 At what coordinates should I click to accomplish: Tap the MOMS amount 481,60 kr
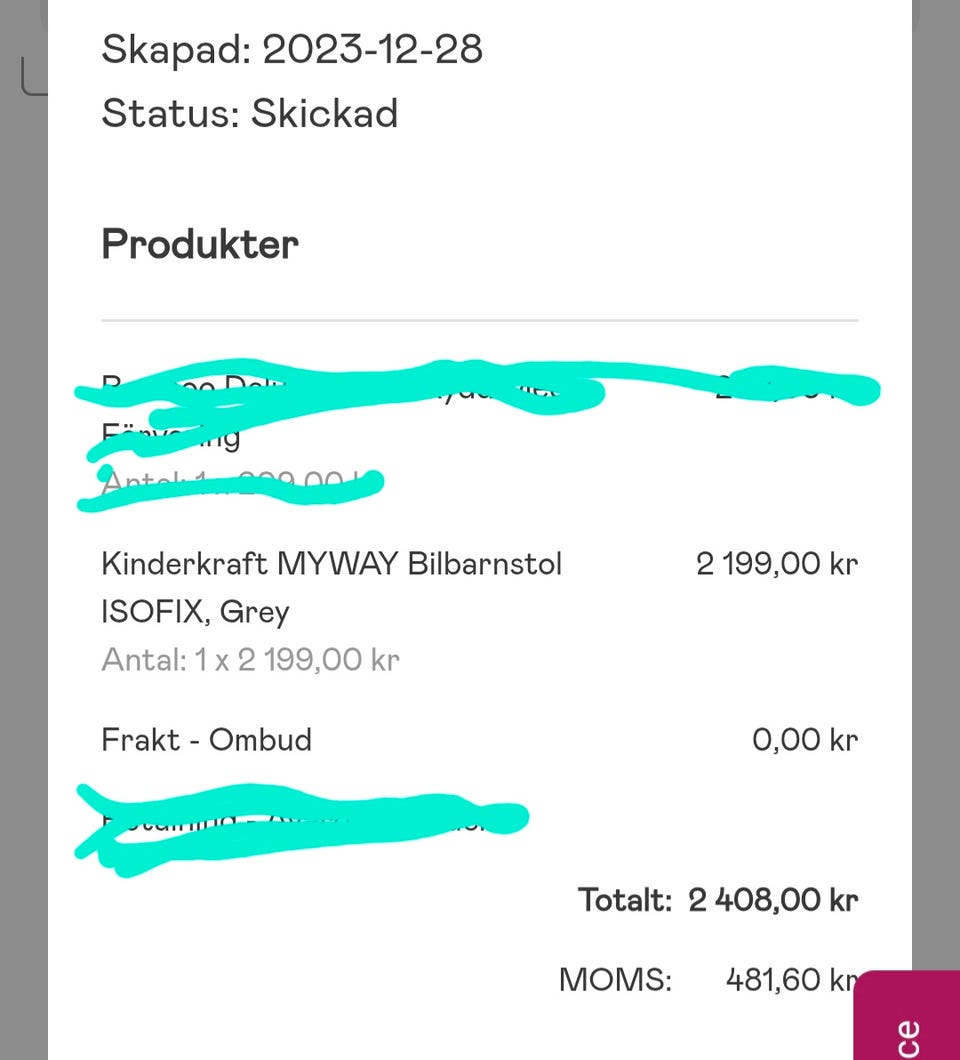pyautogui.click(x=790, y=980)
